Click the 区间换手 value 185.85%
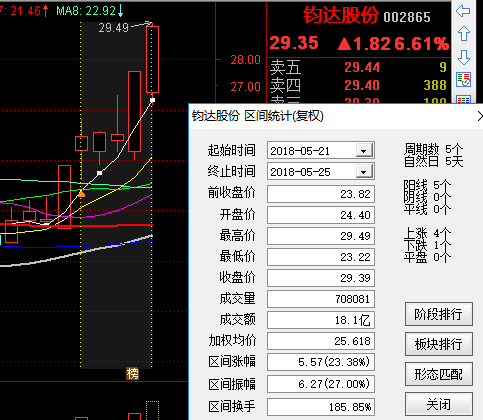 (x=321, y=407)
